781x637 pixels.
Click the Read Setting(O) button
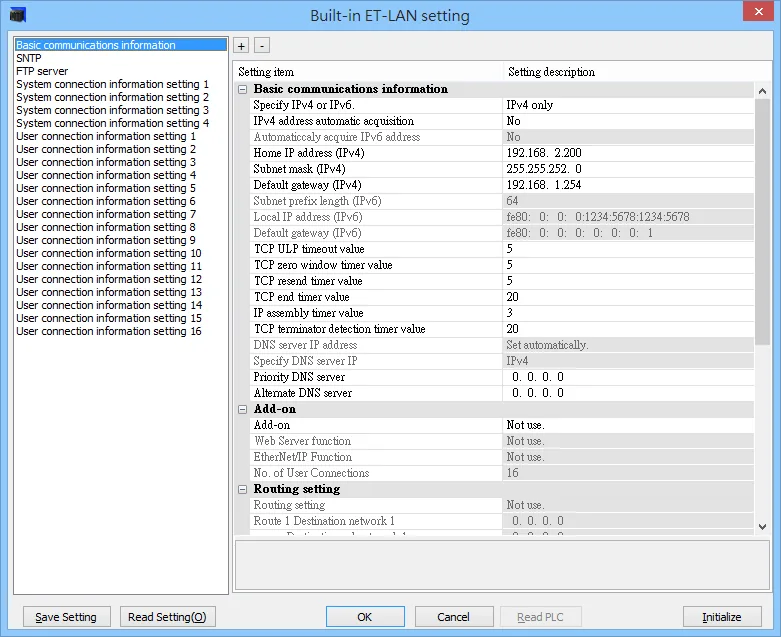click(167, 617)
